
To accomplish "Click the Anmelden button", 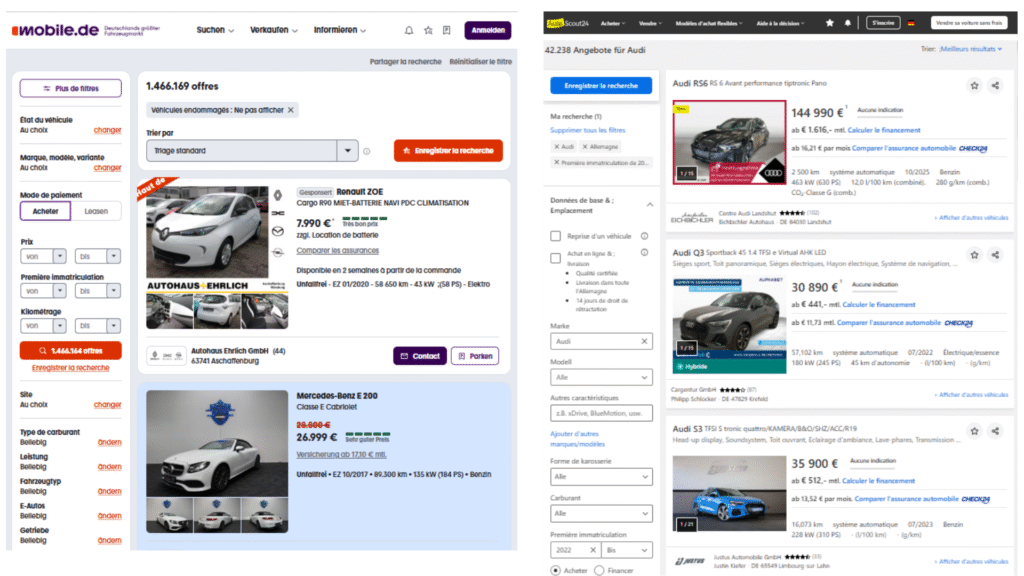I will click(488, 29).
